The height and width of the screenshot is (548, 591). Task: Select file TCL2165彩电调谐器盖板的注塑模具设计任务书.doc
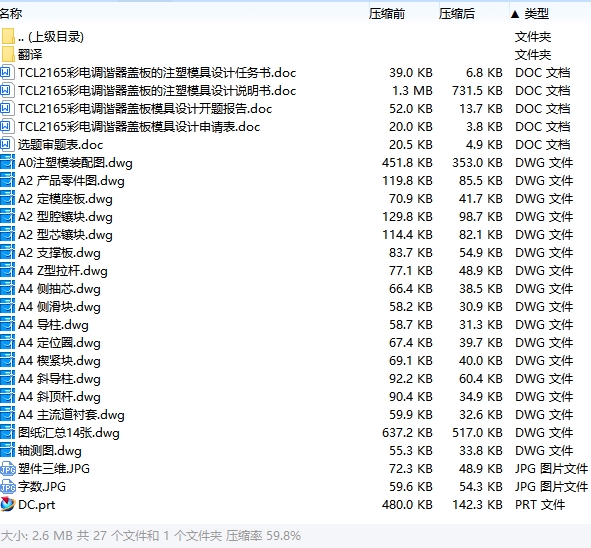click(157, 72)
